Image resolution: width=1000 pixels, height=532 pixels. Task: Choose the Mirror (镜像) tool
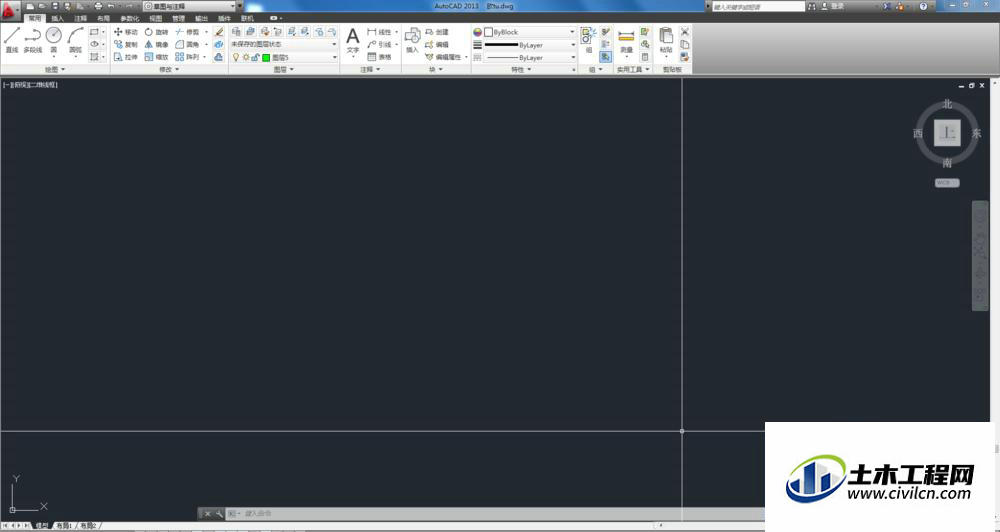[x=156, y=44]
